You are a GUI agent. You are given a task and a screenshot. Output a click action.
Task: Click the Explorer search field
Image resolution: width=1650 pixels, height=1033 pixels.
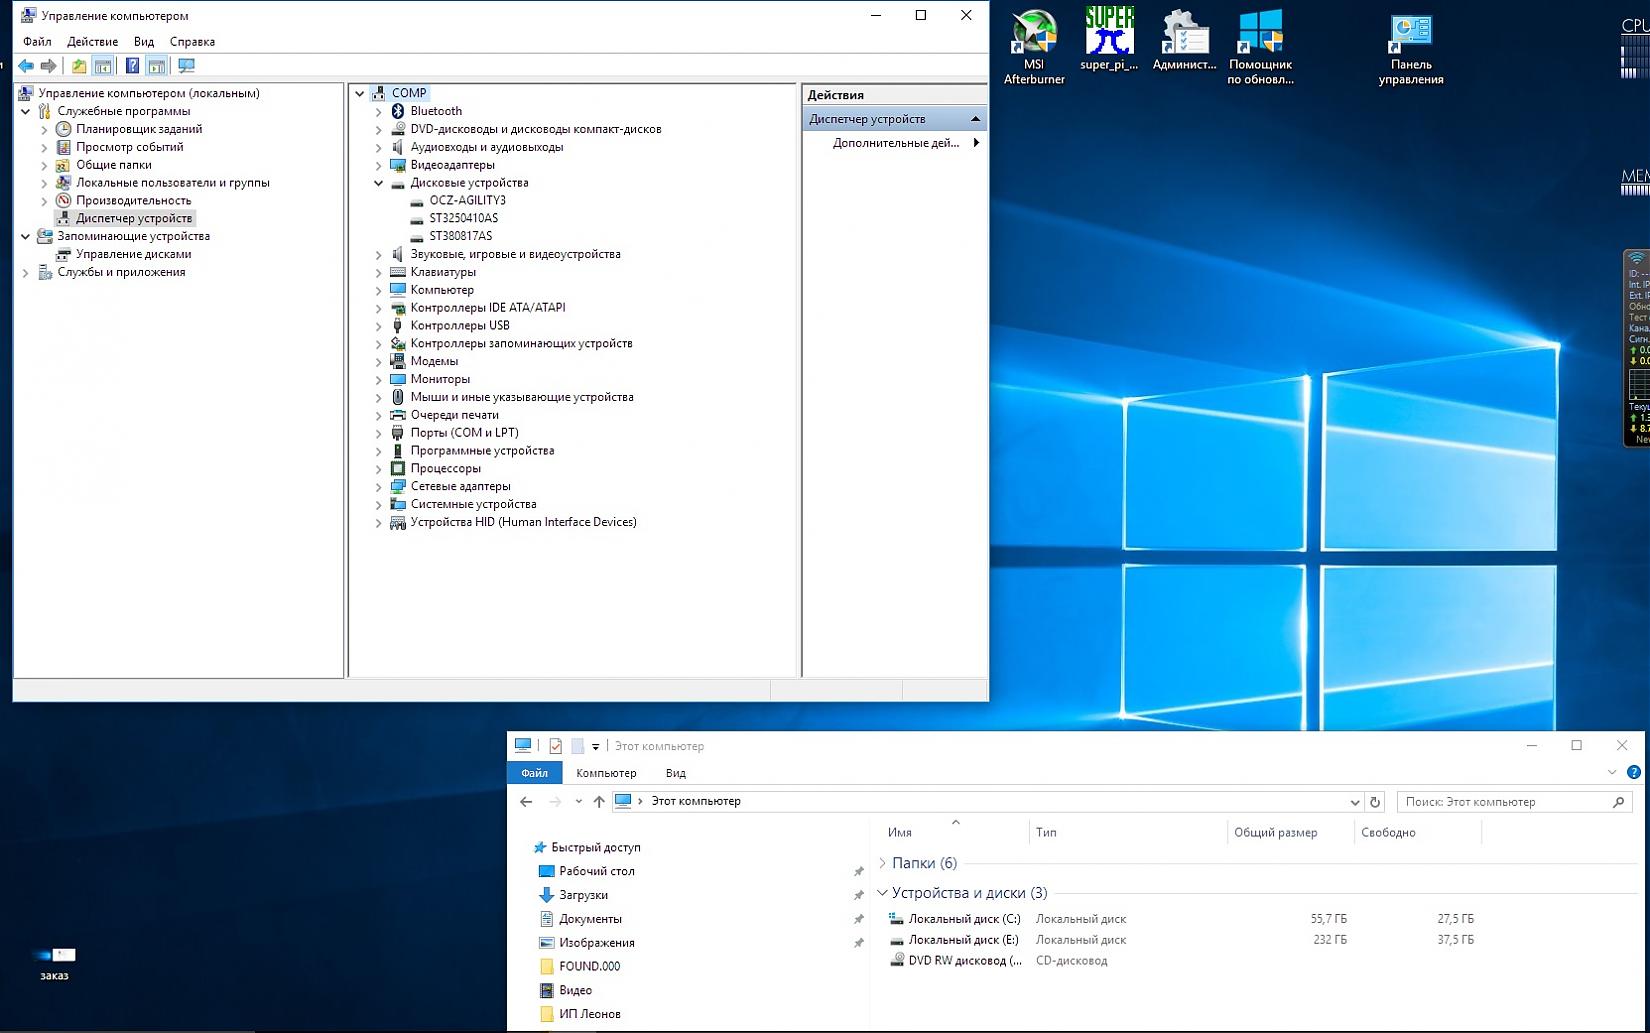pyautogui.click(x=1505, y=802)
